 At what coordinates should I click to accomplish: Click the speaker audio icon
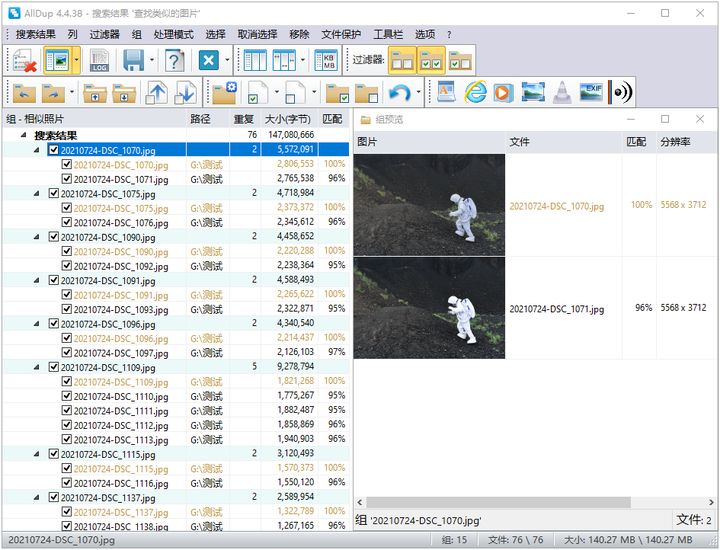coord(622,93)
